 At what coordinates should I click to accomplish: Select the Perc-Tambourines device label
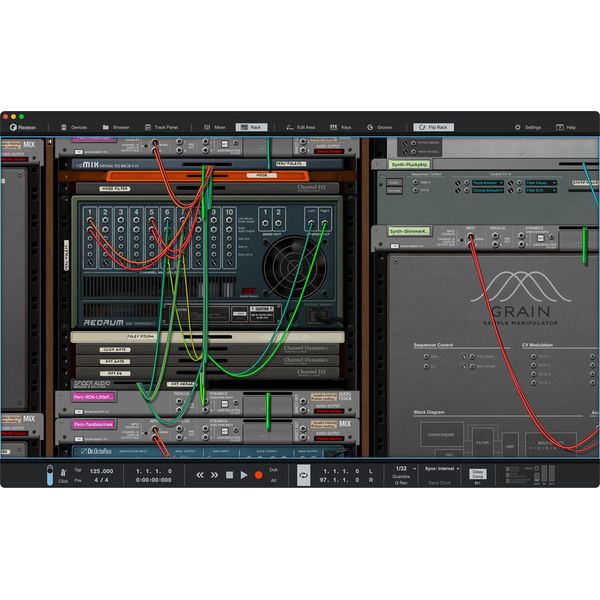click(93, 424)
